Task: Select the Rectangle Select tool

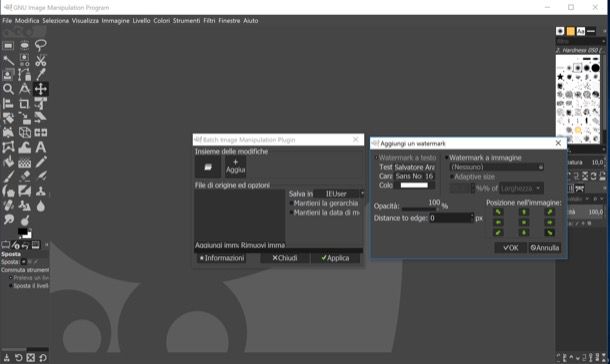Action: pos(8,46)
